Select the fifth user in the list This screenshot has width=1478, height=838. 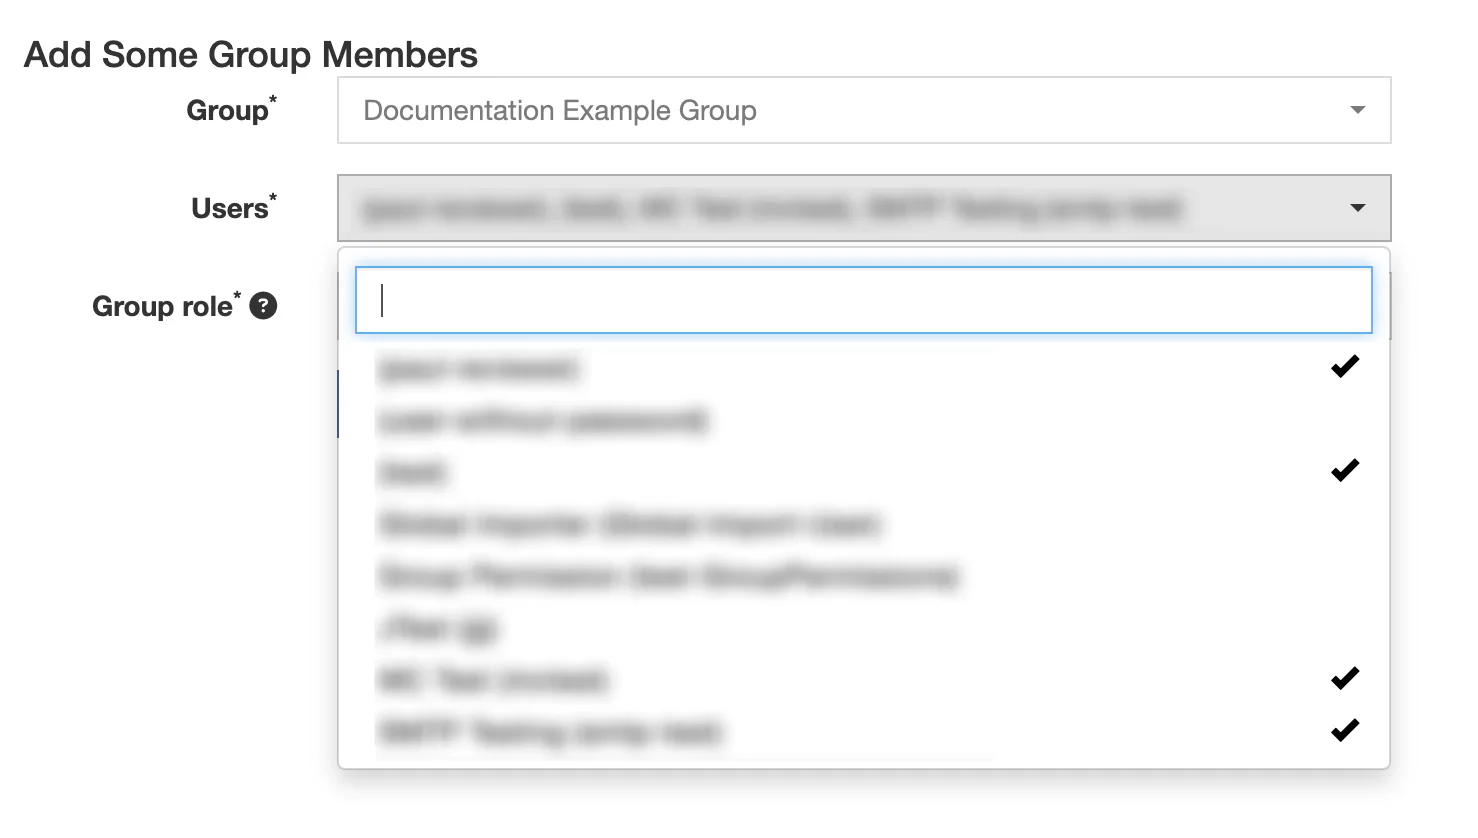pyautogui.click(x=667, y=576)
